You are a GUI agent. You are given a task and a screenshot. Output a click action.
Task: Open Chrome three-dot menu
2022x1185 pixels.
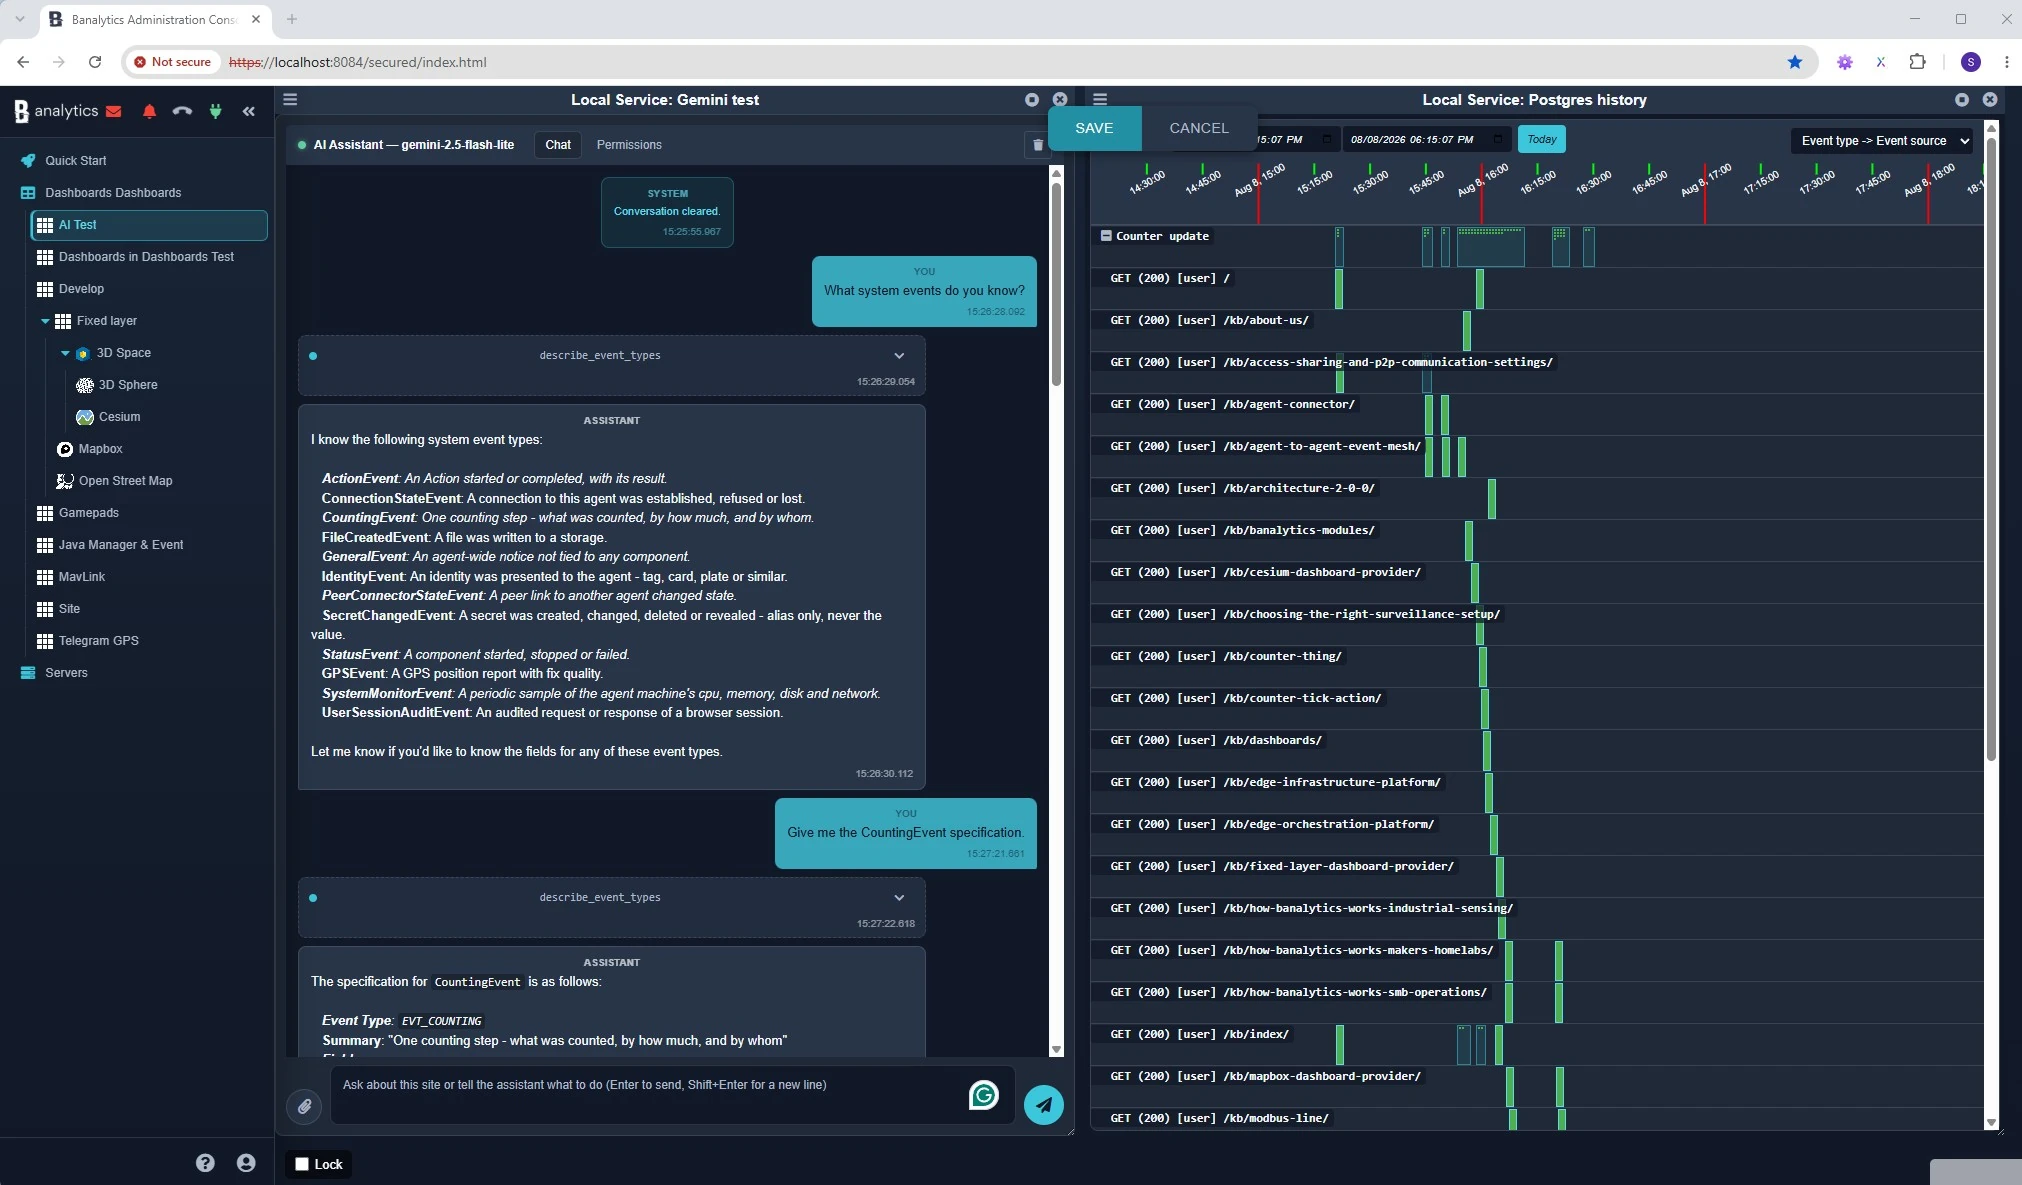click(x=2006, y=62)
